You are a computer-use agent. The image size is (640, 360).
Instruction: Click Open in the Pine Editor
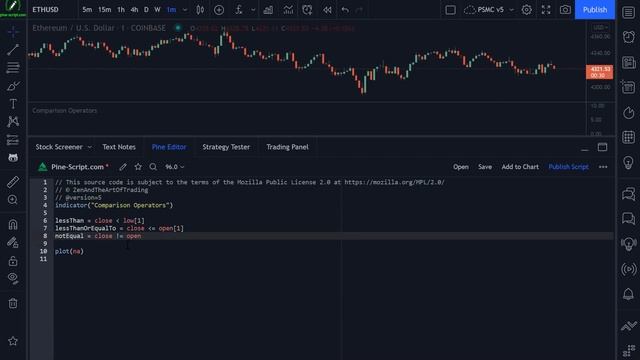(460, 167)
